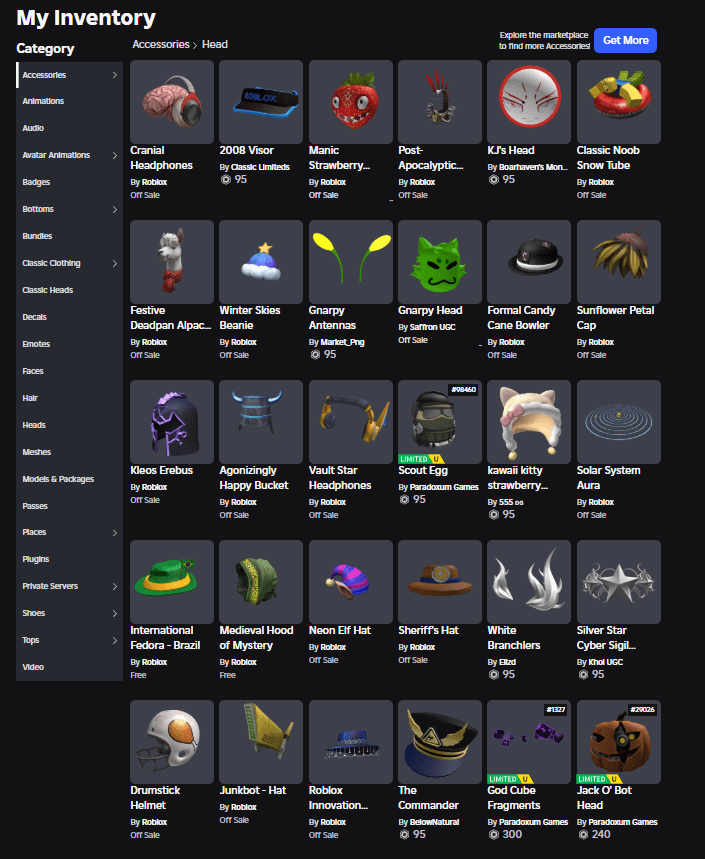The height and width of the screenshot is (859, 705).
Task: Expand the Classic Clothing category arrow
Action: click(114, 263)
